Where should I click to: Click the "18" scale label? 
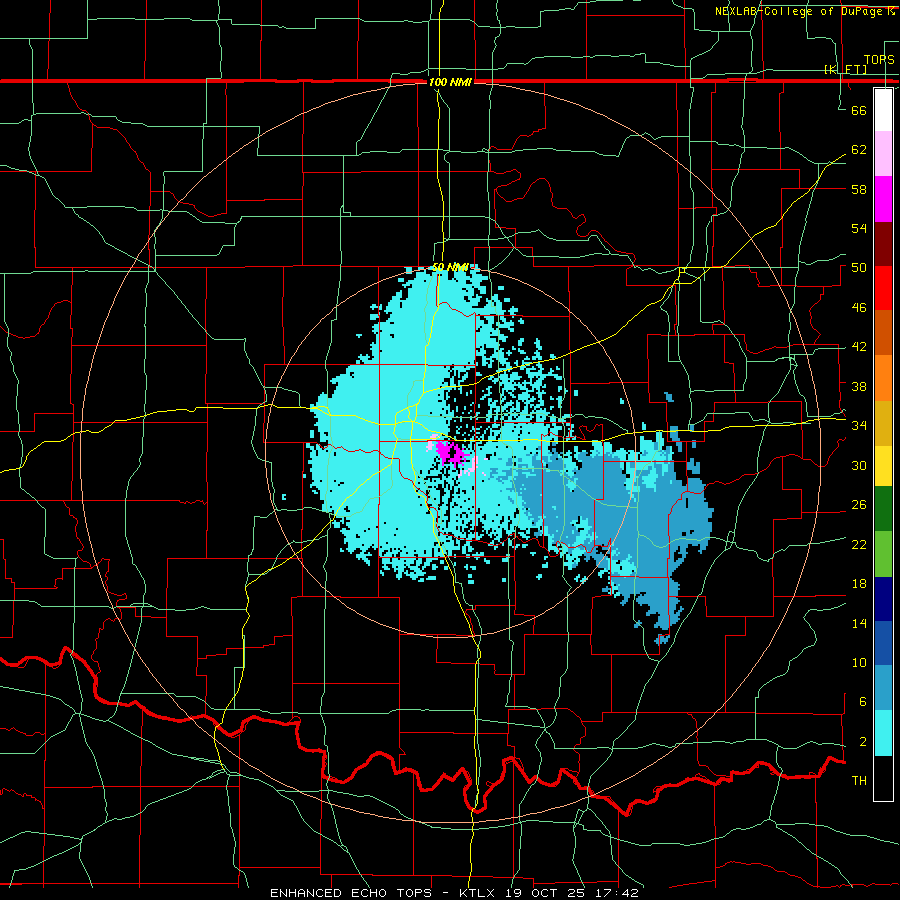(859, 584)
